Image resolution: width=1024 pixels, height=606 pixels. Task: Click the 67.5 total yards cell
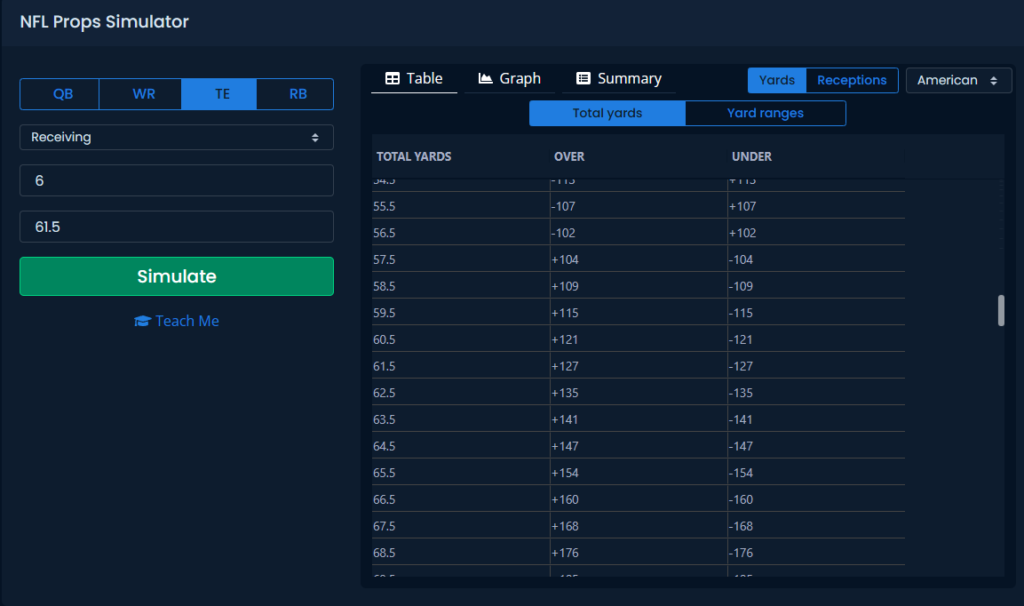pos(461,526)
